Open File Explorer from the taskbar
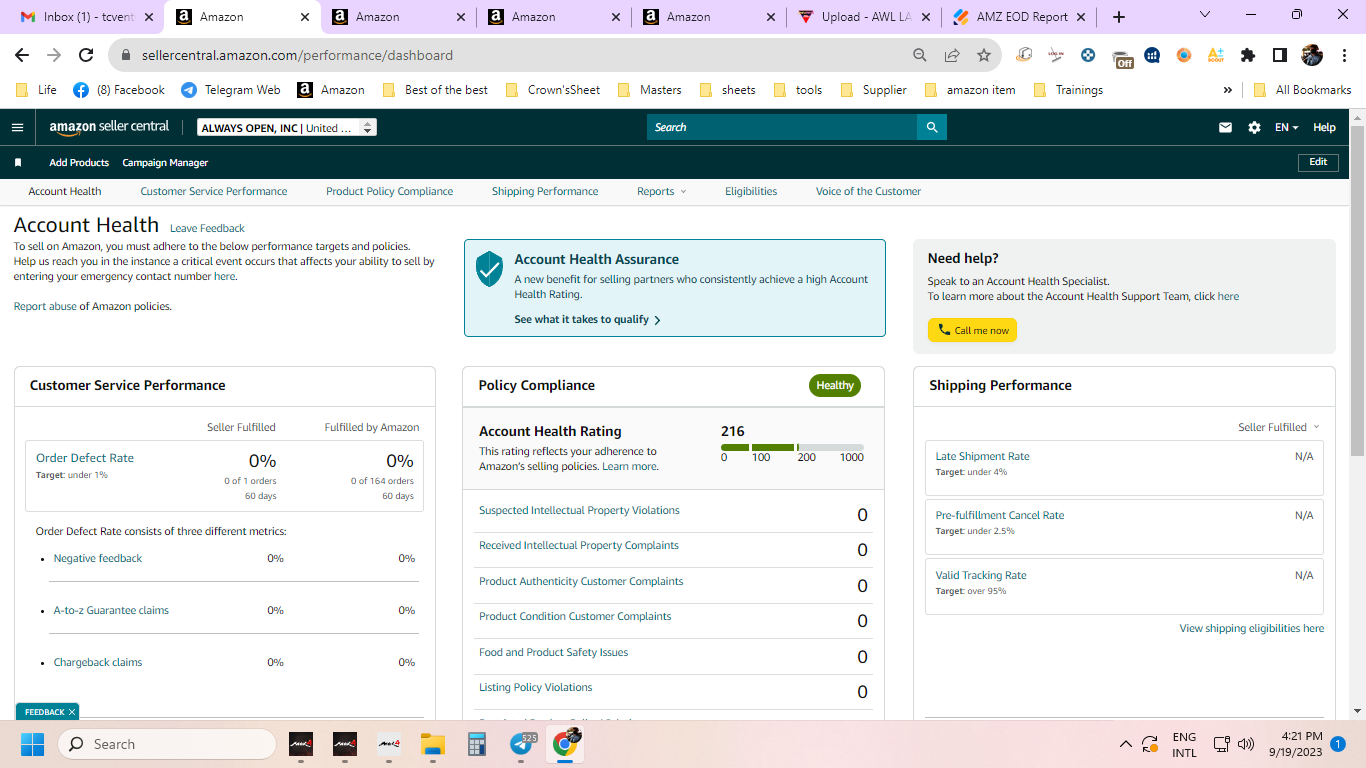The width and height of the screenshot is (1366, 768). tap(432, 744)
